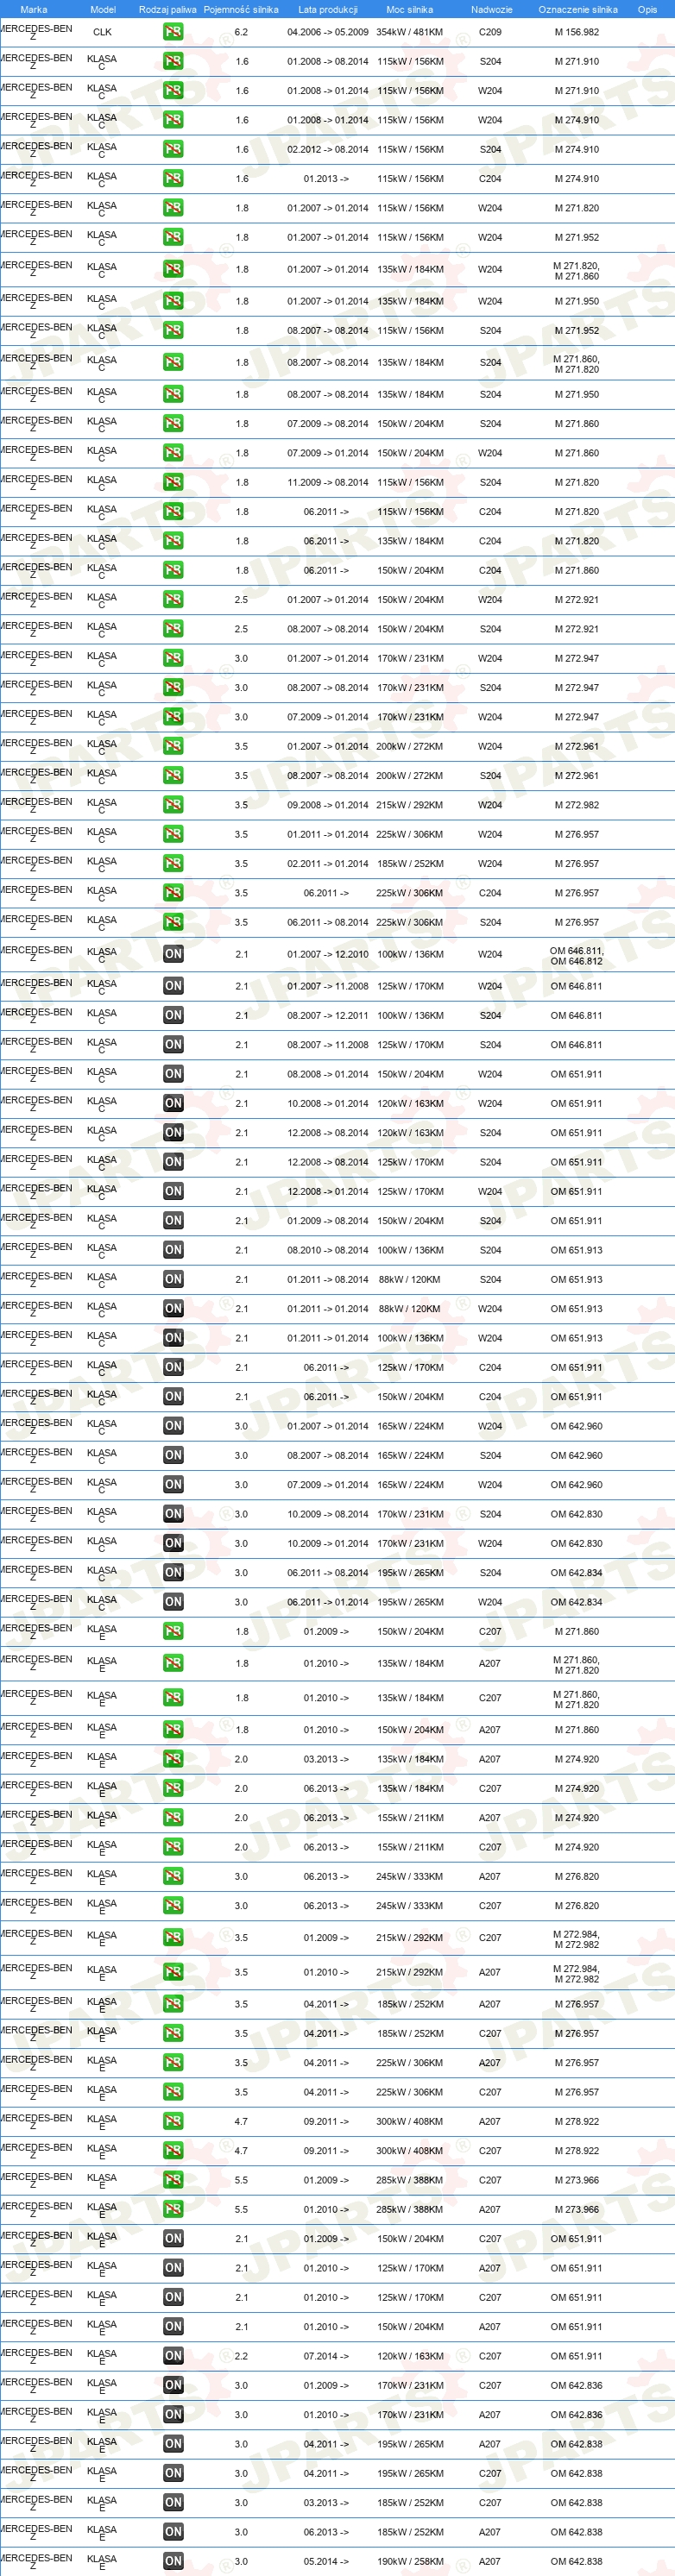Click the production years 08.2008 -> 01.2014
The width and height of the screenshot is (675, 2576).
coord(328,1074)
